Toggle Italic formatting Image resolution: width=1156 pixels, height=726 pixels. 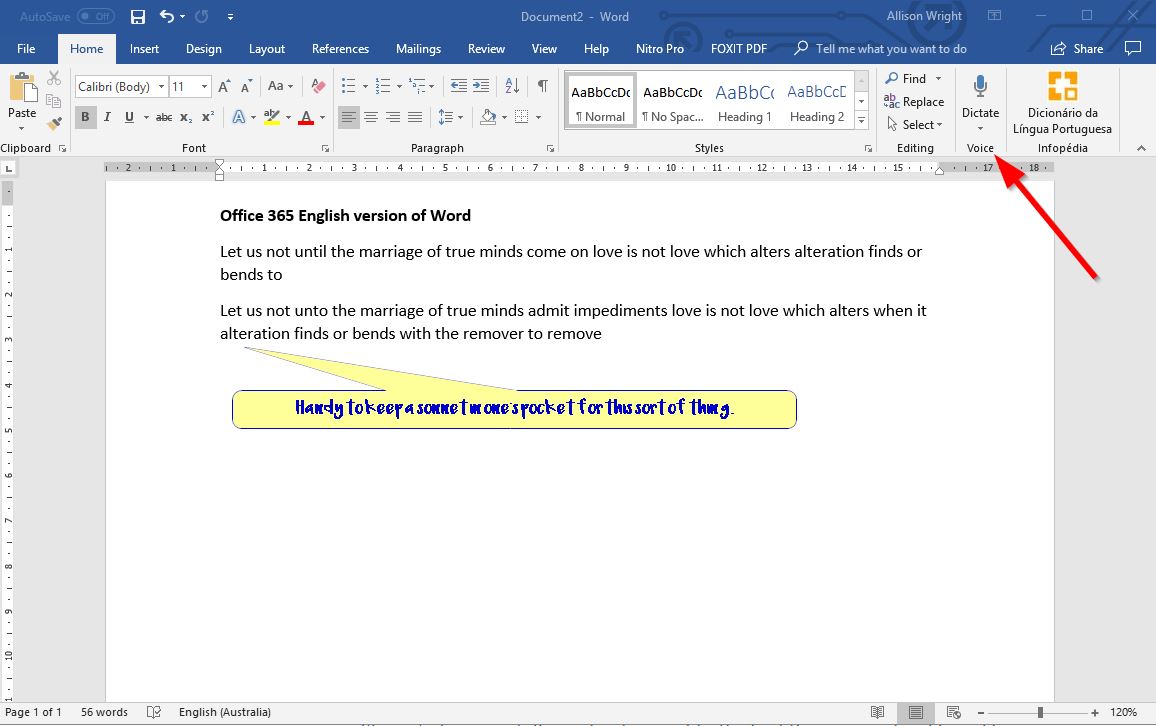108,117
